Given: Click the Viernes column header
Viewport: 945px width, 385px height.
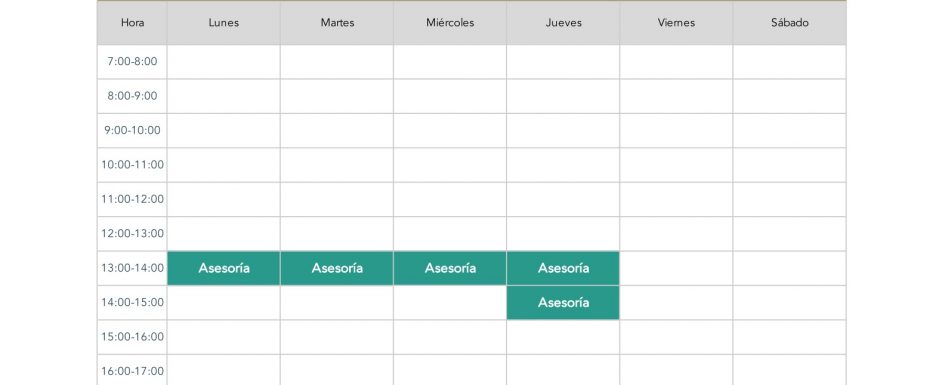Looking at the screenshot, I should tap(676, 23).
